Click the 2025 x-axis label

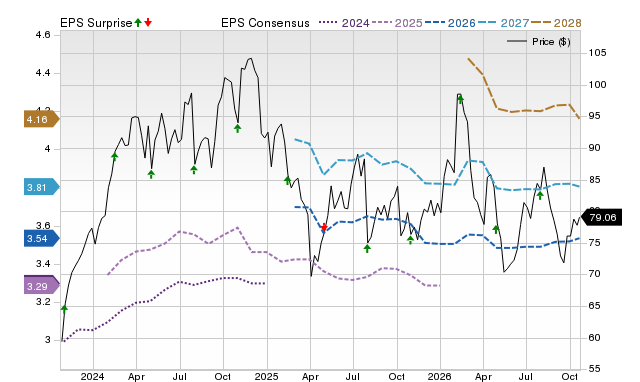coord(267,376)
